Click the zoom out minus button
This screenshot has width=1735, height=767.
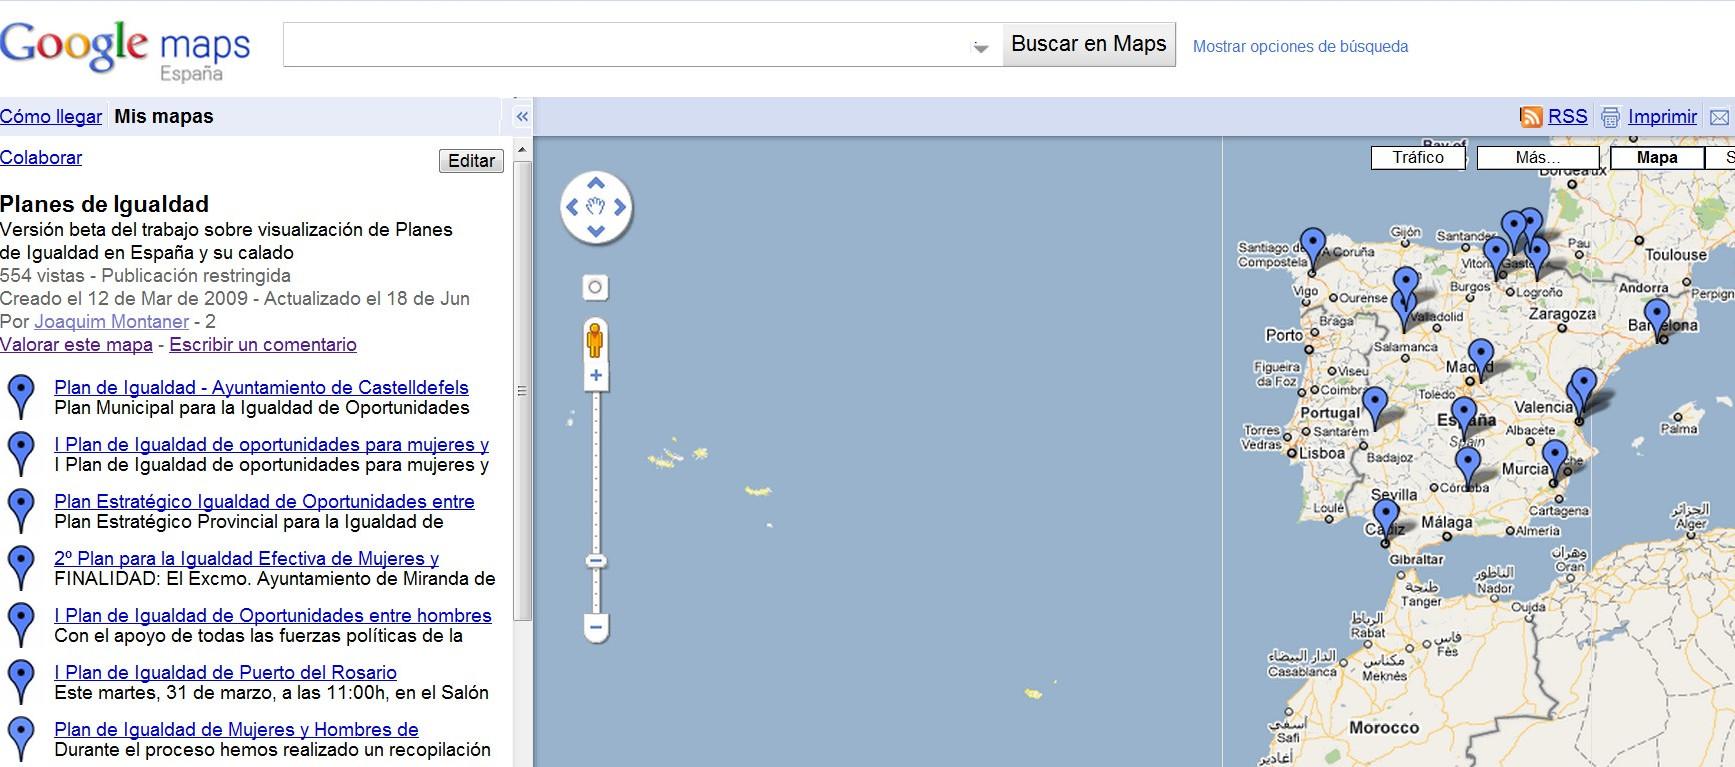[596, 628]
